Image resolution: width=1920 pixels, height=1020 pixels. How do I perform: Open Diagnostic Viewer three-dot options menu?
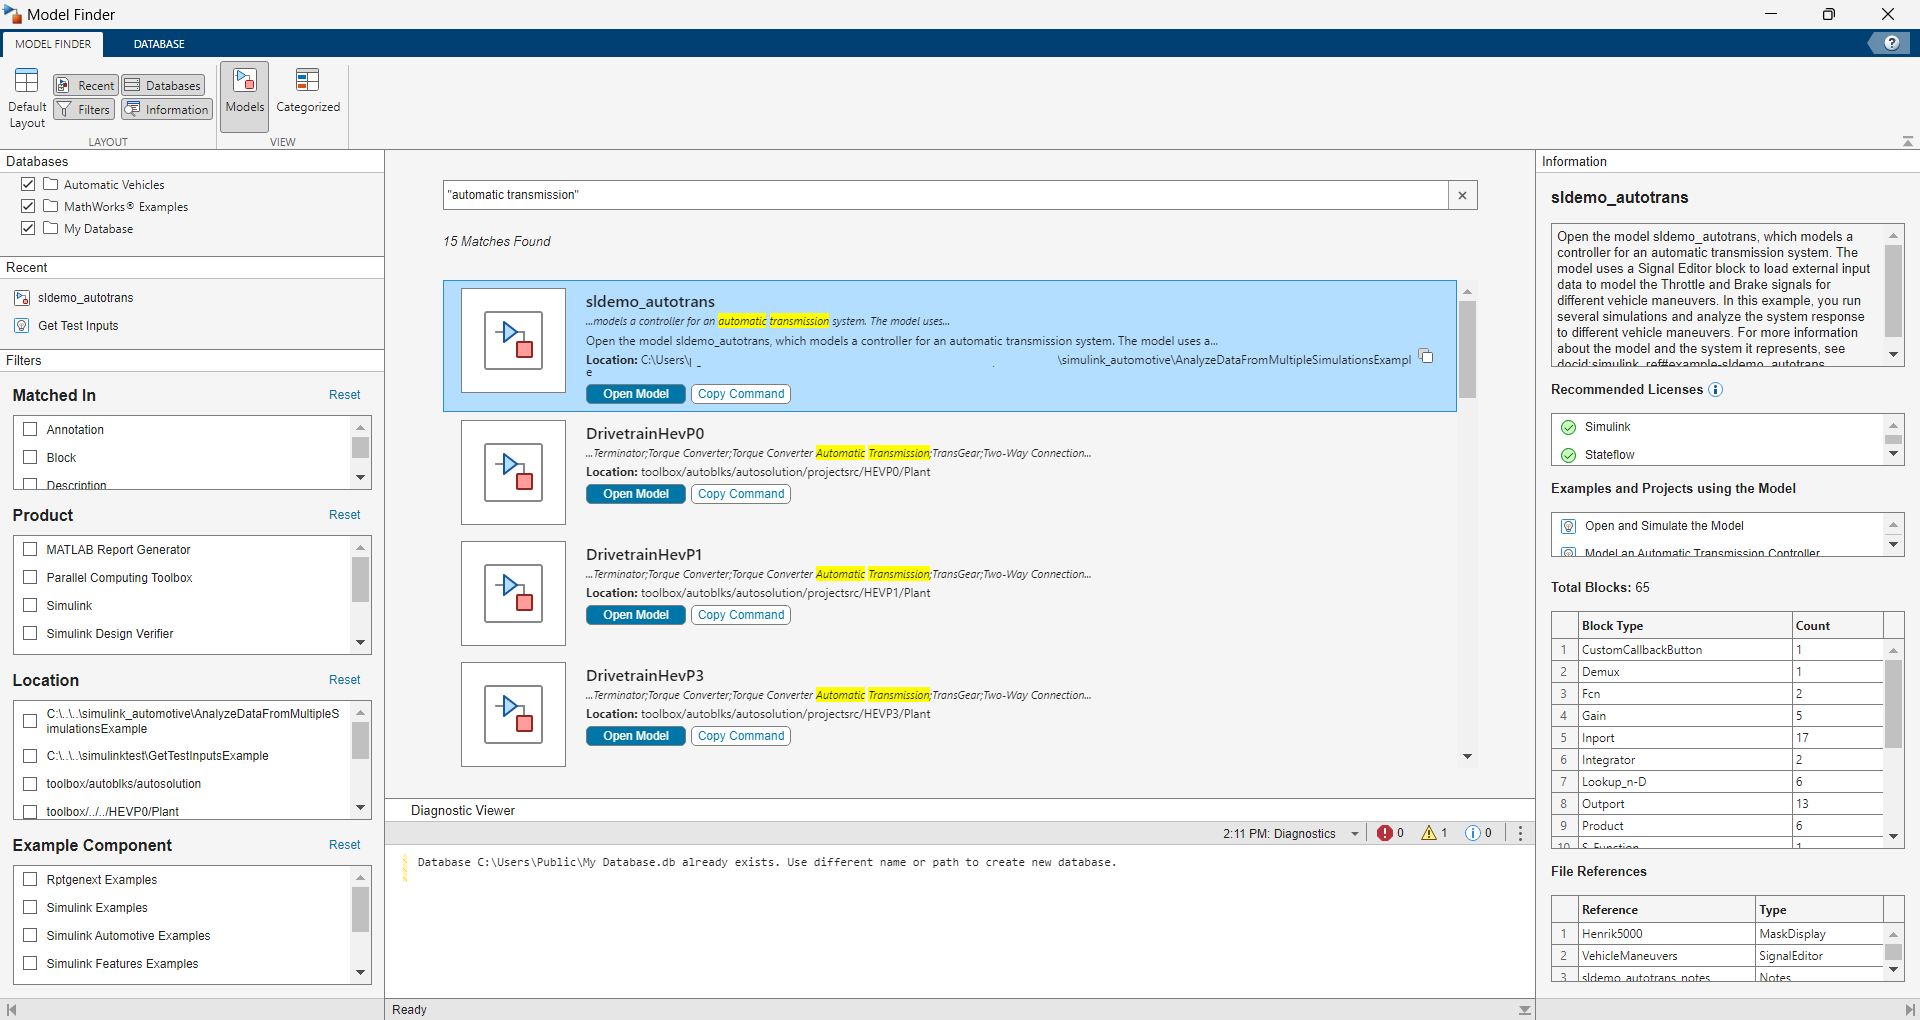pos(1520,833)
